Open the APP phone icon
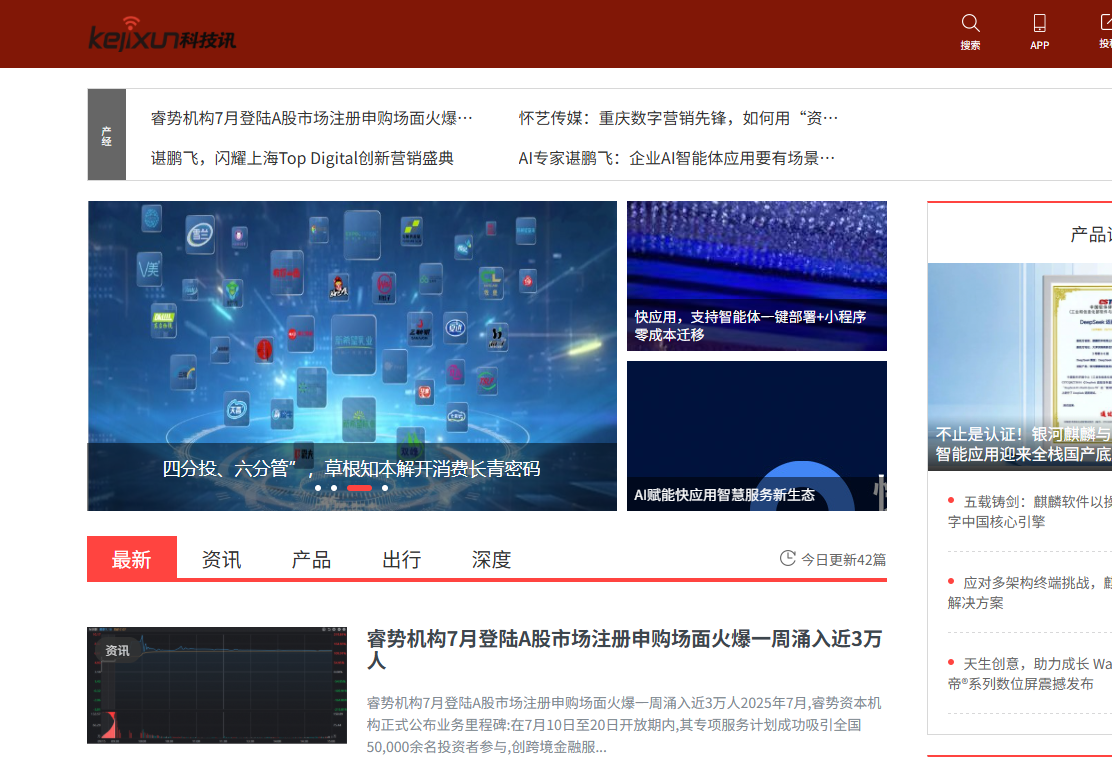The image size is (1112, 757). point(1039,23)
